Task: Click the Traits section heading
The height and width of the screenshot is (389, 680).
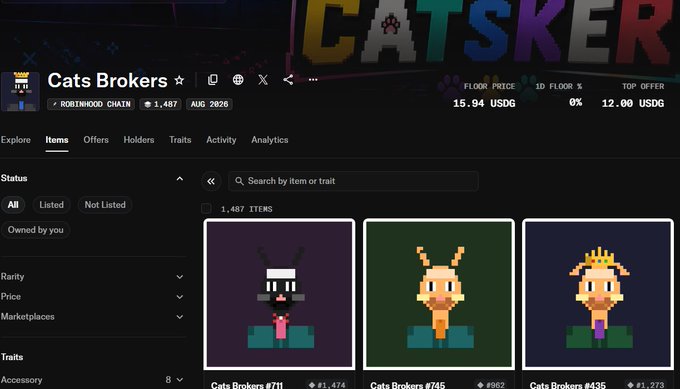Action: (x=12, y=357)
